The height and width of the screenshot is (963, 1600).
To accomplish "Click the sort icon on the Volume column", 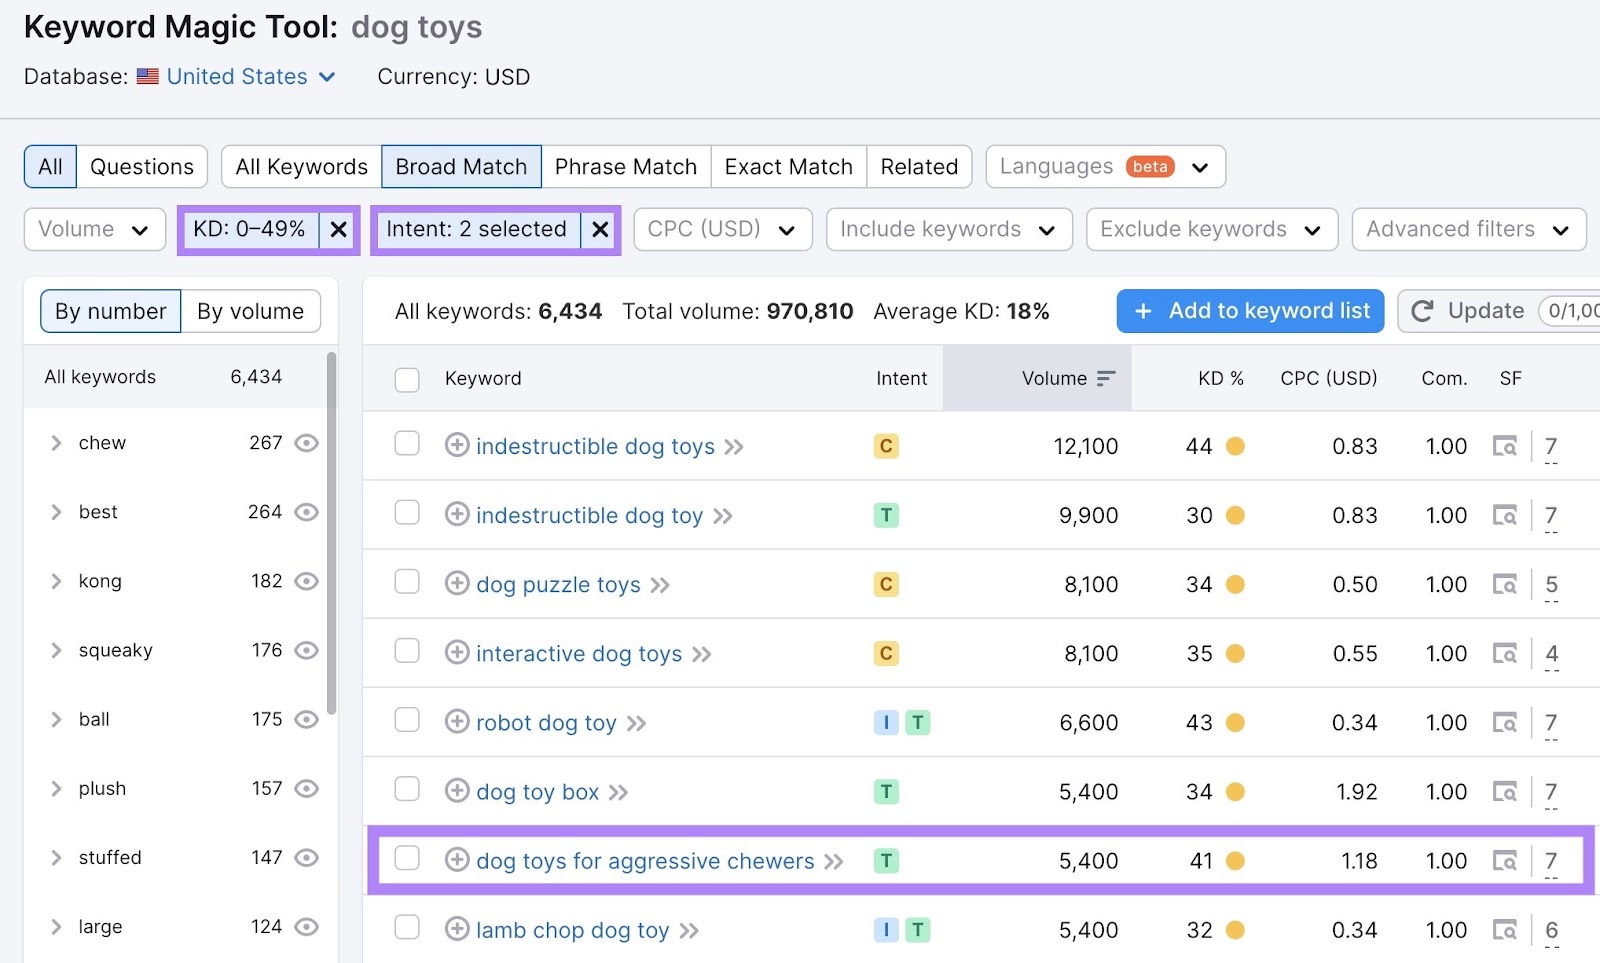I will pos(1106,378).
